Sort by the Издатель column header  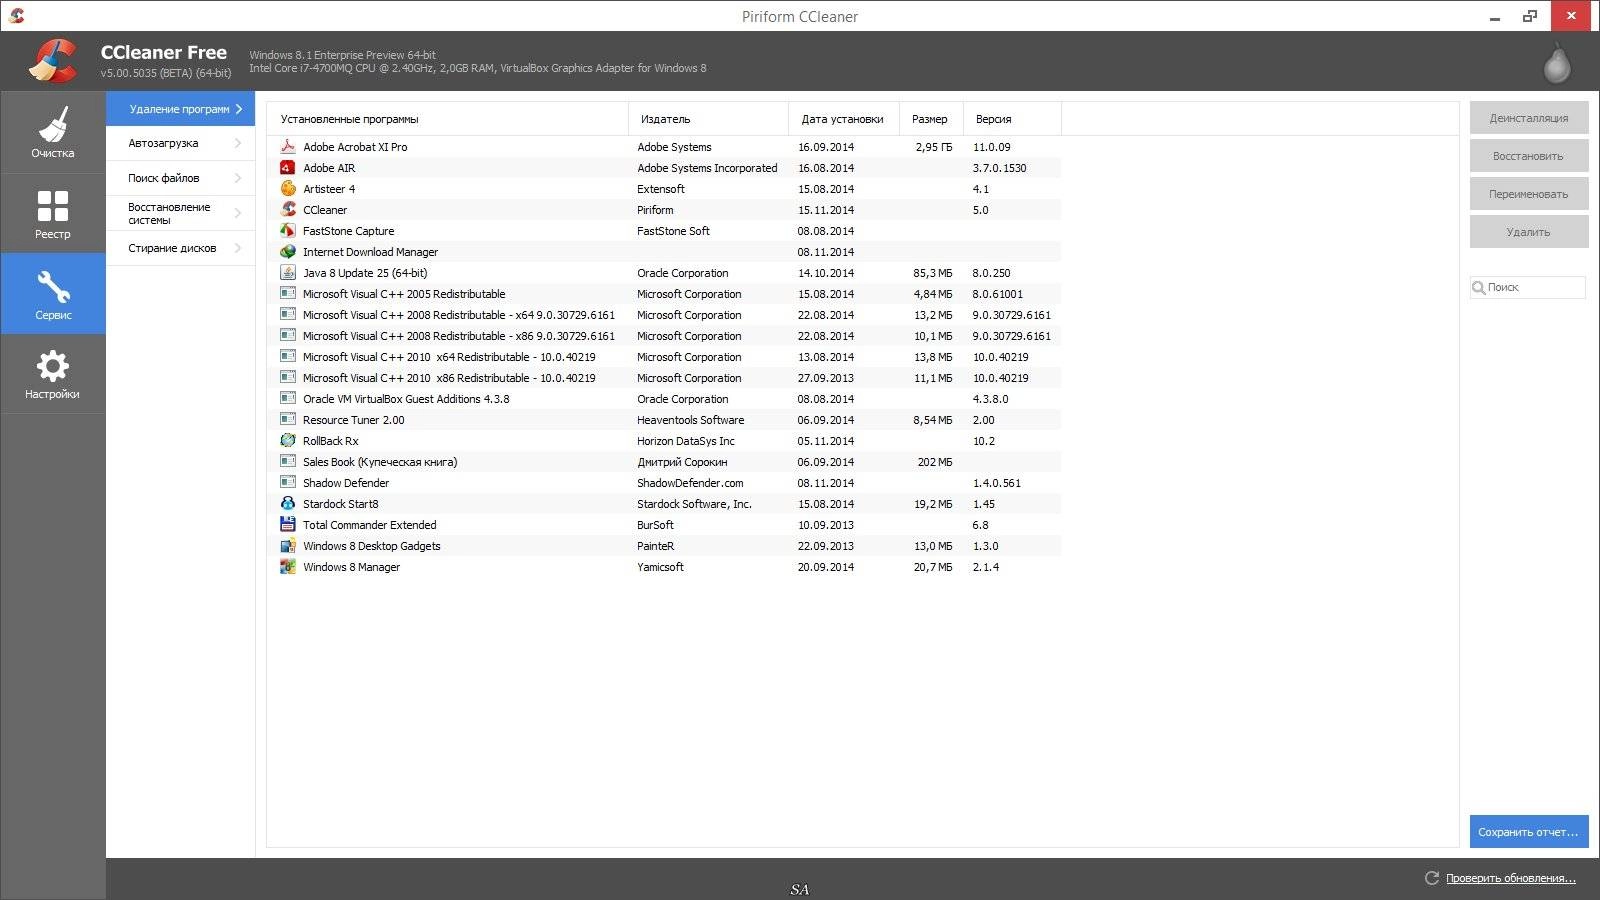(709, 119)
